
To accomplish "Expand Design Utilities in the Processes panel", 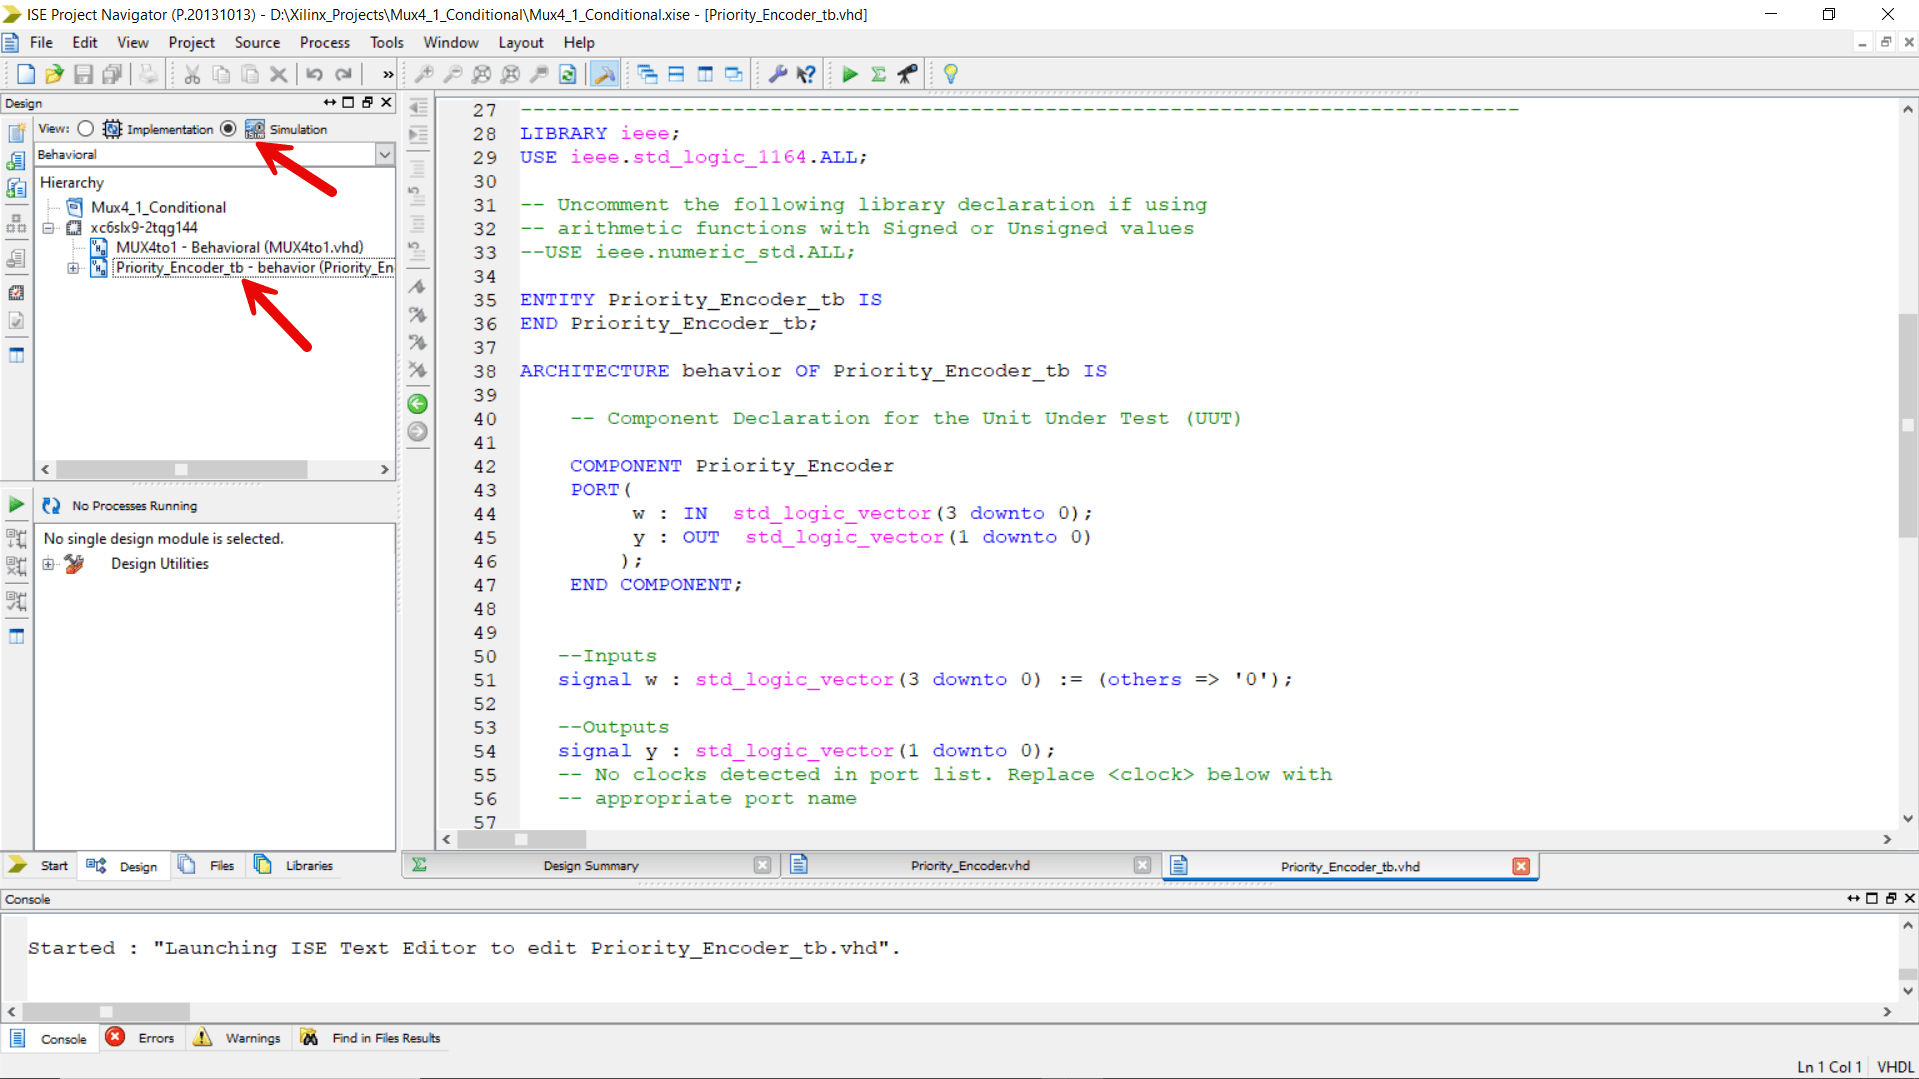I will pyautogui.click(x=48, y=563).
